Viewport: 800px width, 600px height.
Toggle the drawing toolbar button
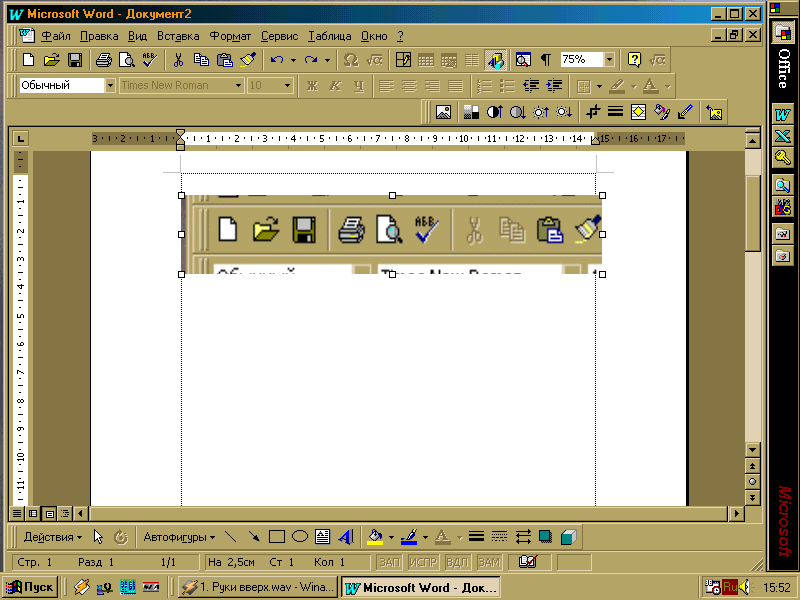[x=495, y=60]
